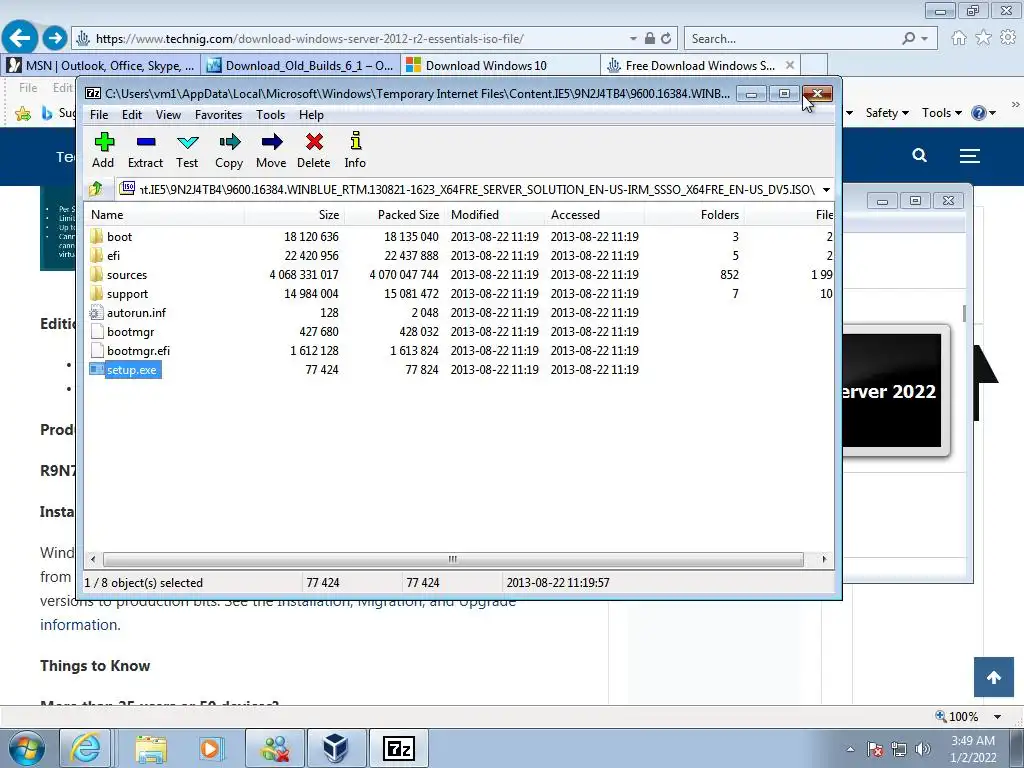Open the 7-Zip View menu
This screenshot has width=1024, height=768.
tap(168, 114)
